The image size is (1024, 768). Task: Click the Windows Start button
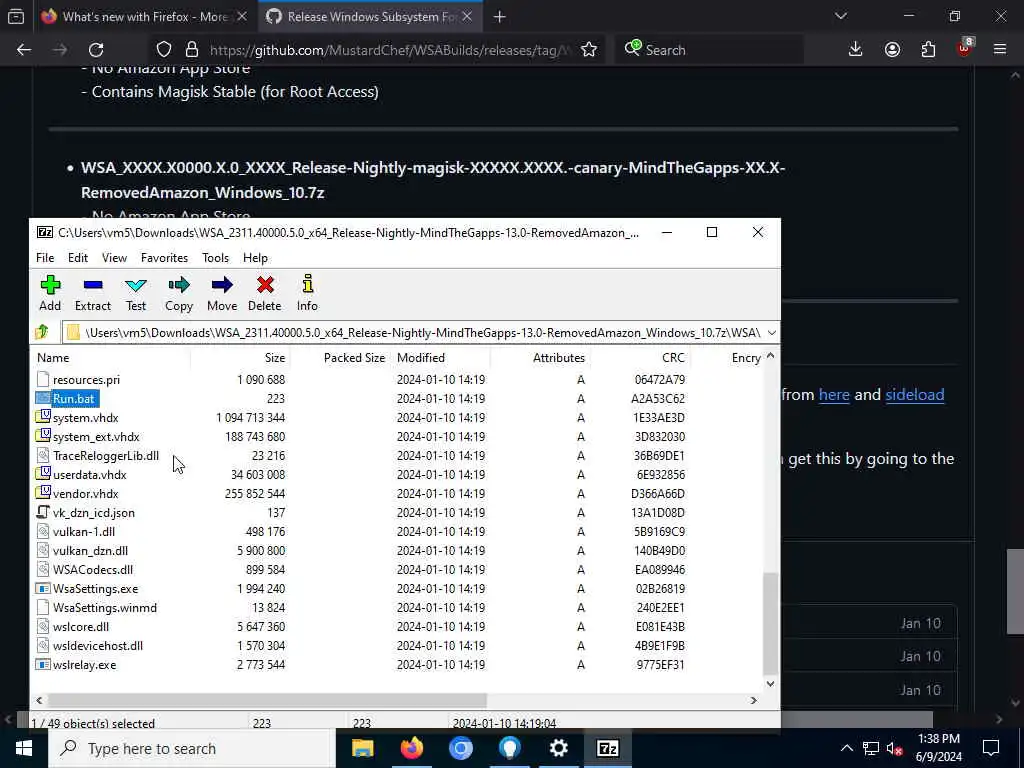pos(24,748)
